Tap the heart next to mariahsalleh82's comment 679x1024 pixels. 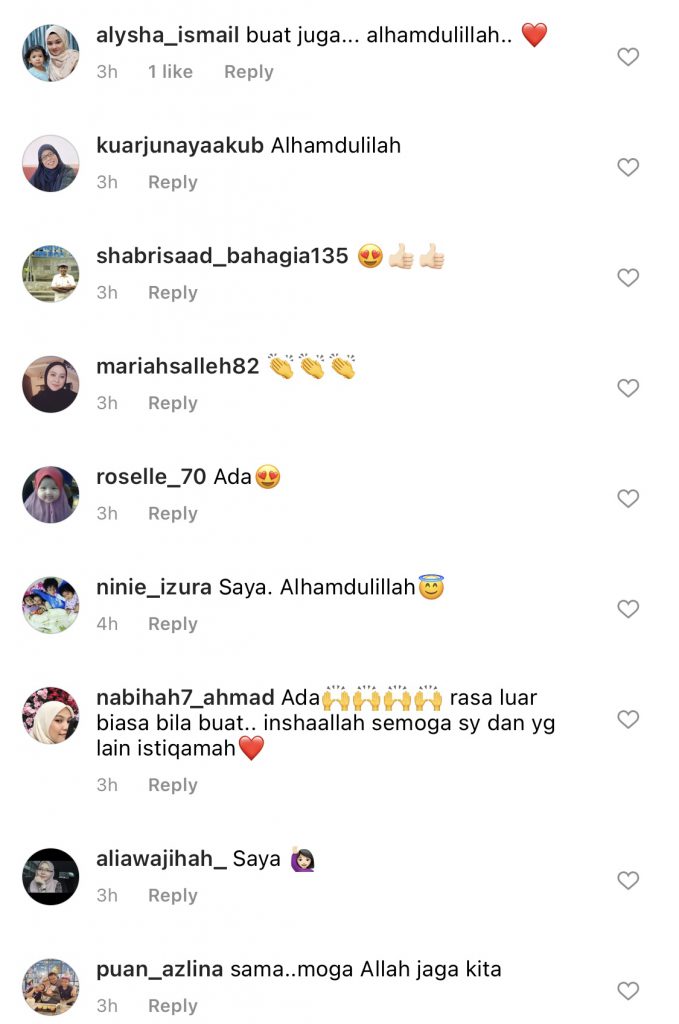(x=627, y=388)
